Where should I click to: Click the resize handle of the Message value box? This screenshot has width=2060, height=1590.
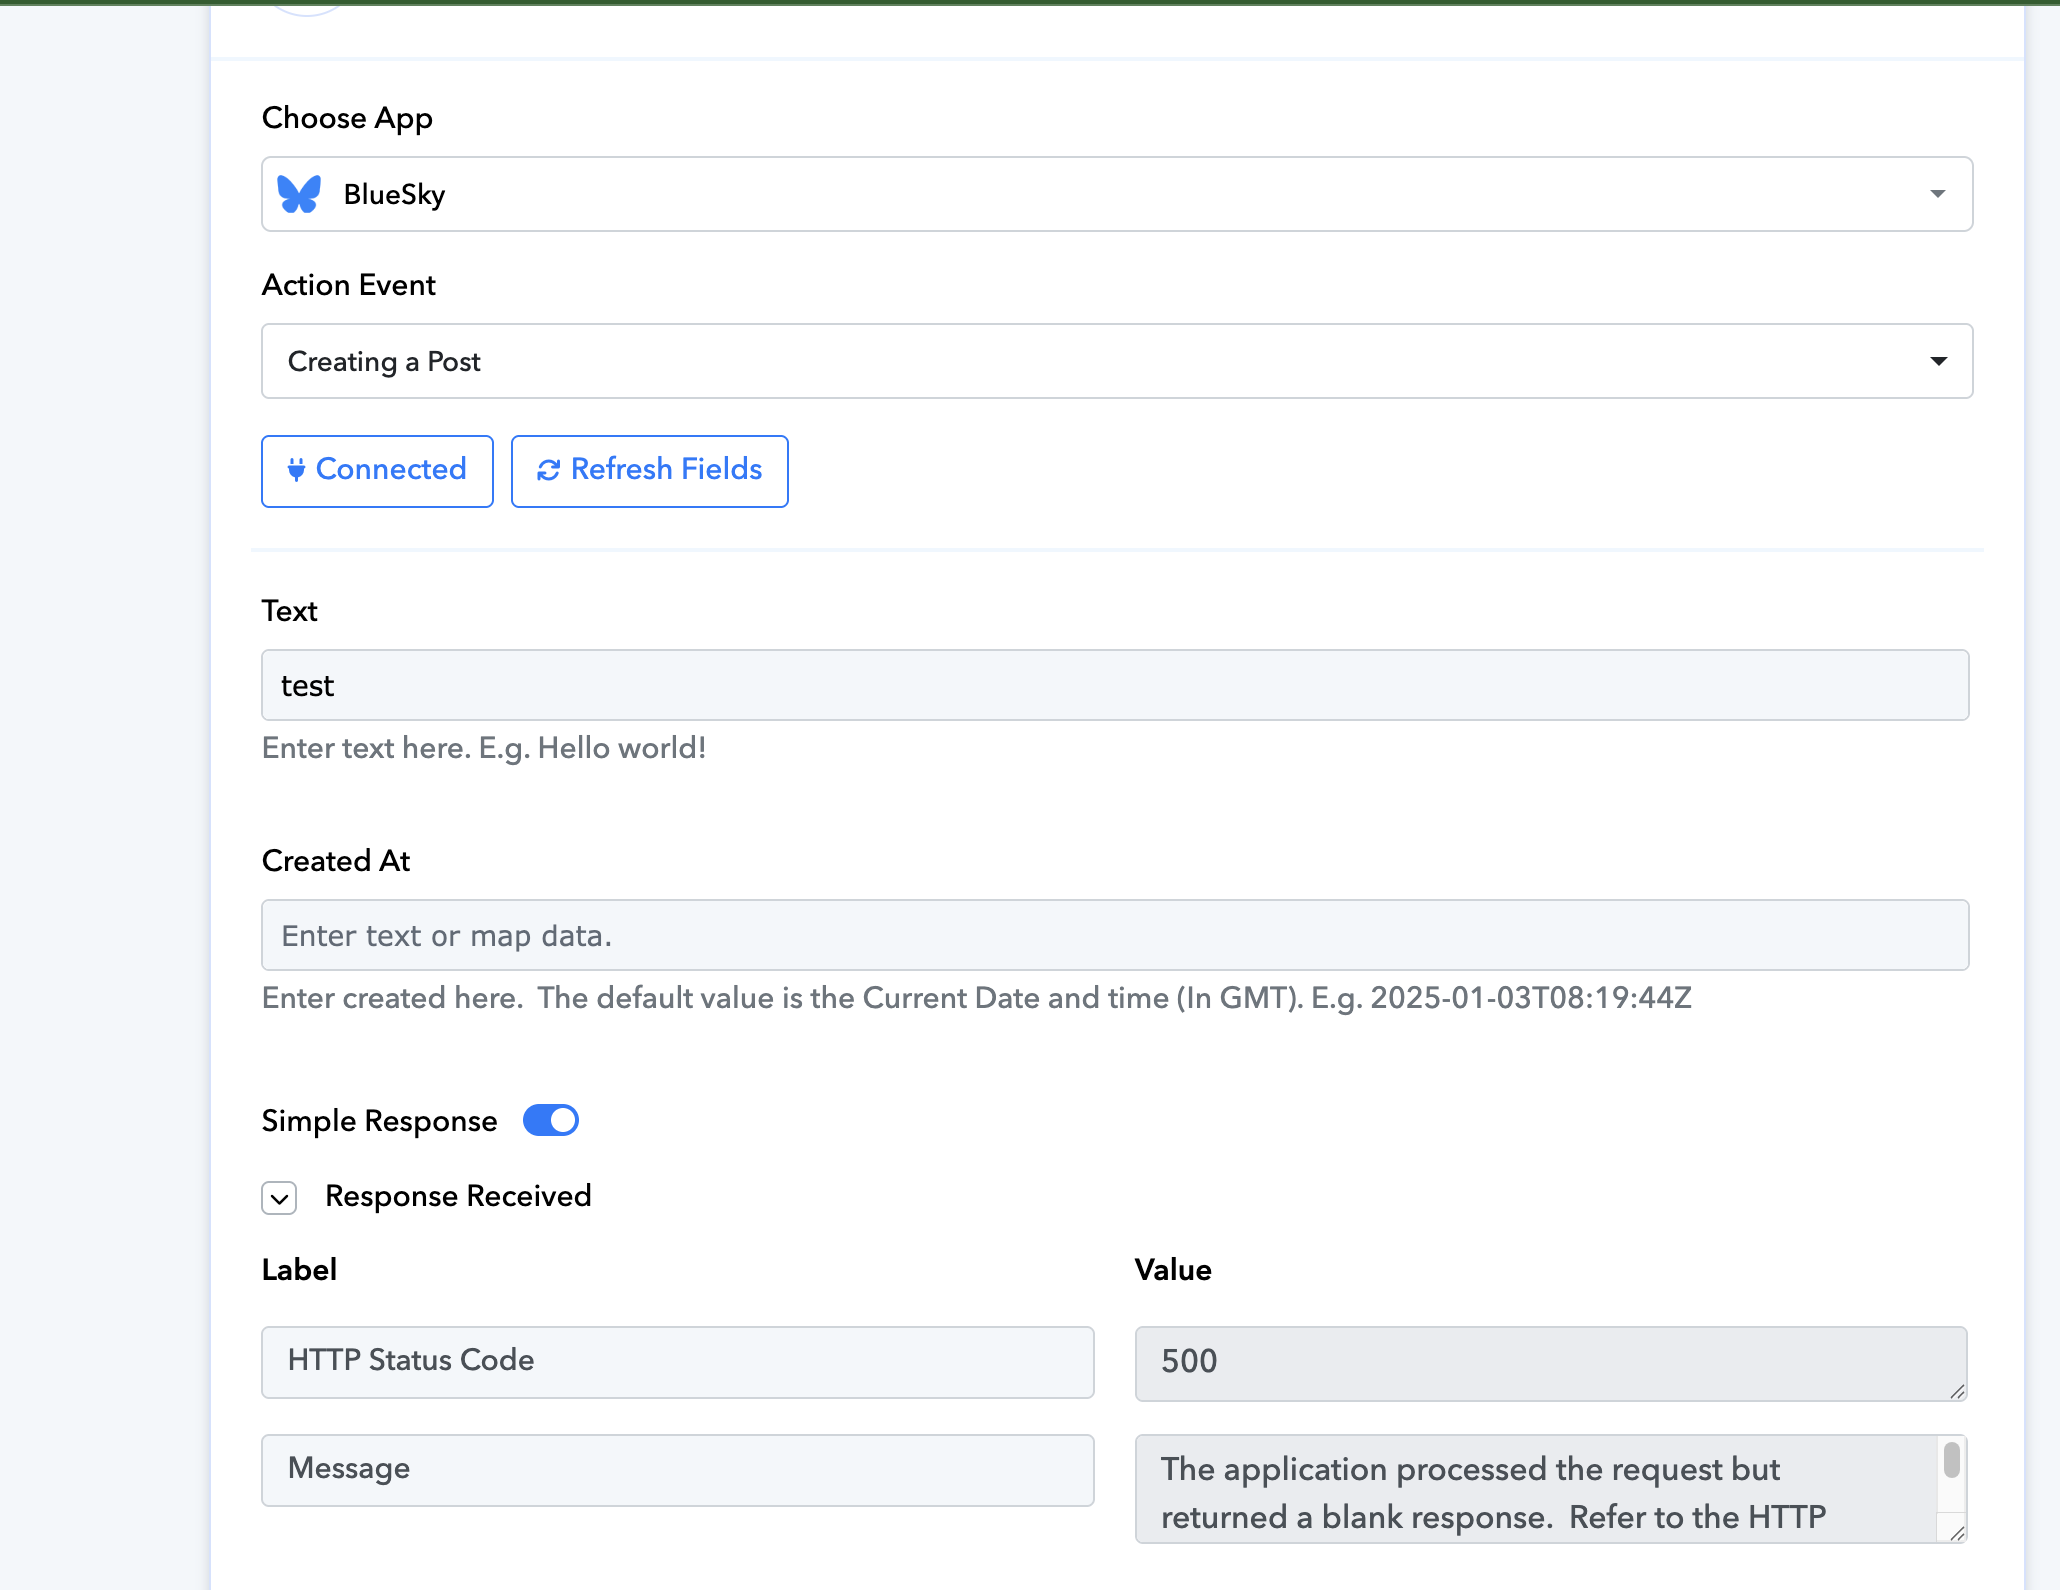[1957, 1533]
